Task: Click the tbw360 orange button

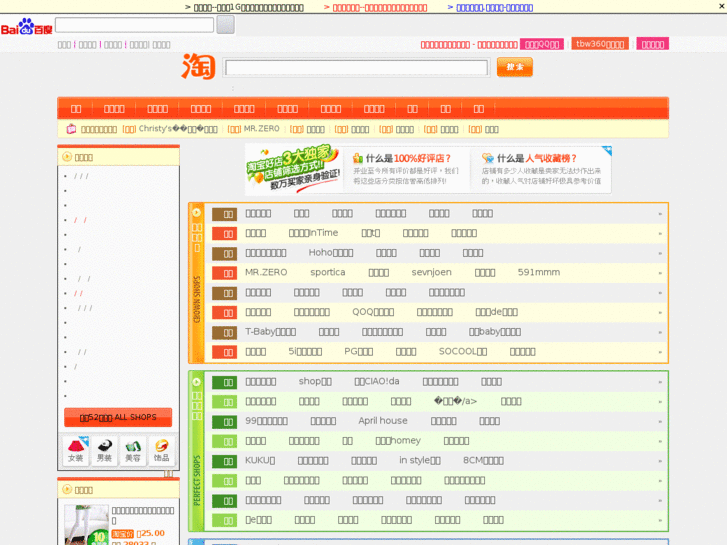Action: [600, 44]
